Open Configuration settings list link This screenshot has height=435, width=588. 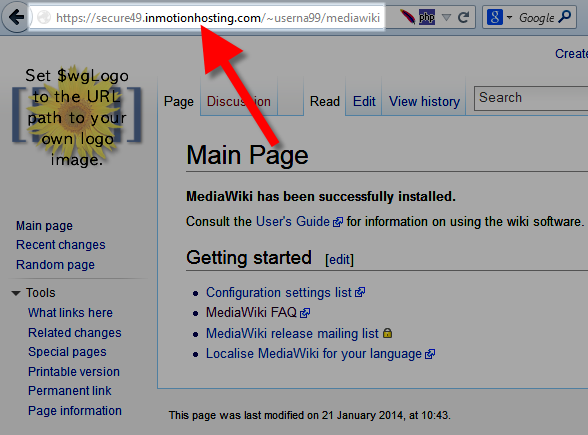(x=279, y=292)
